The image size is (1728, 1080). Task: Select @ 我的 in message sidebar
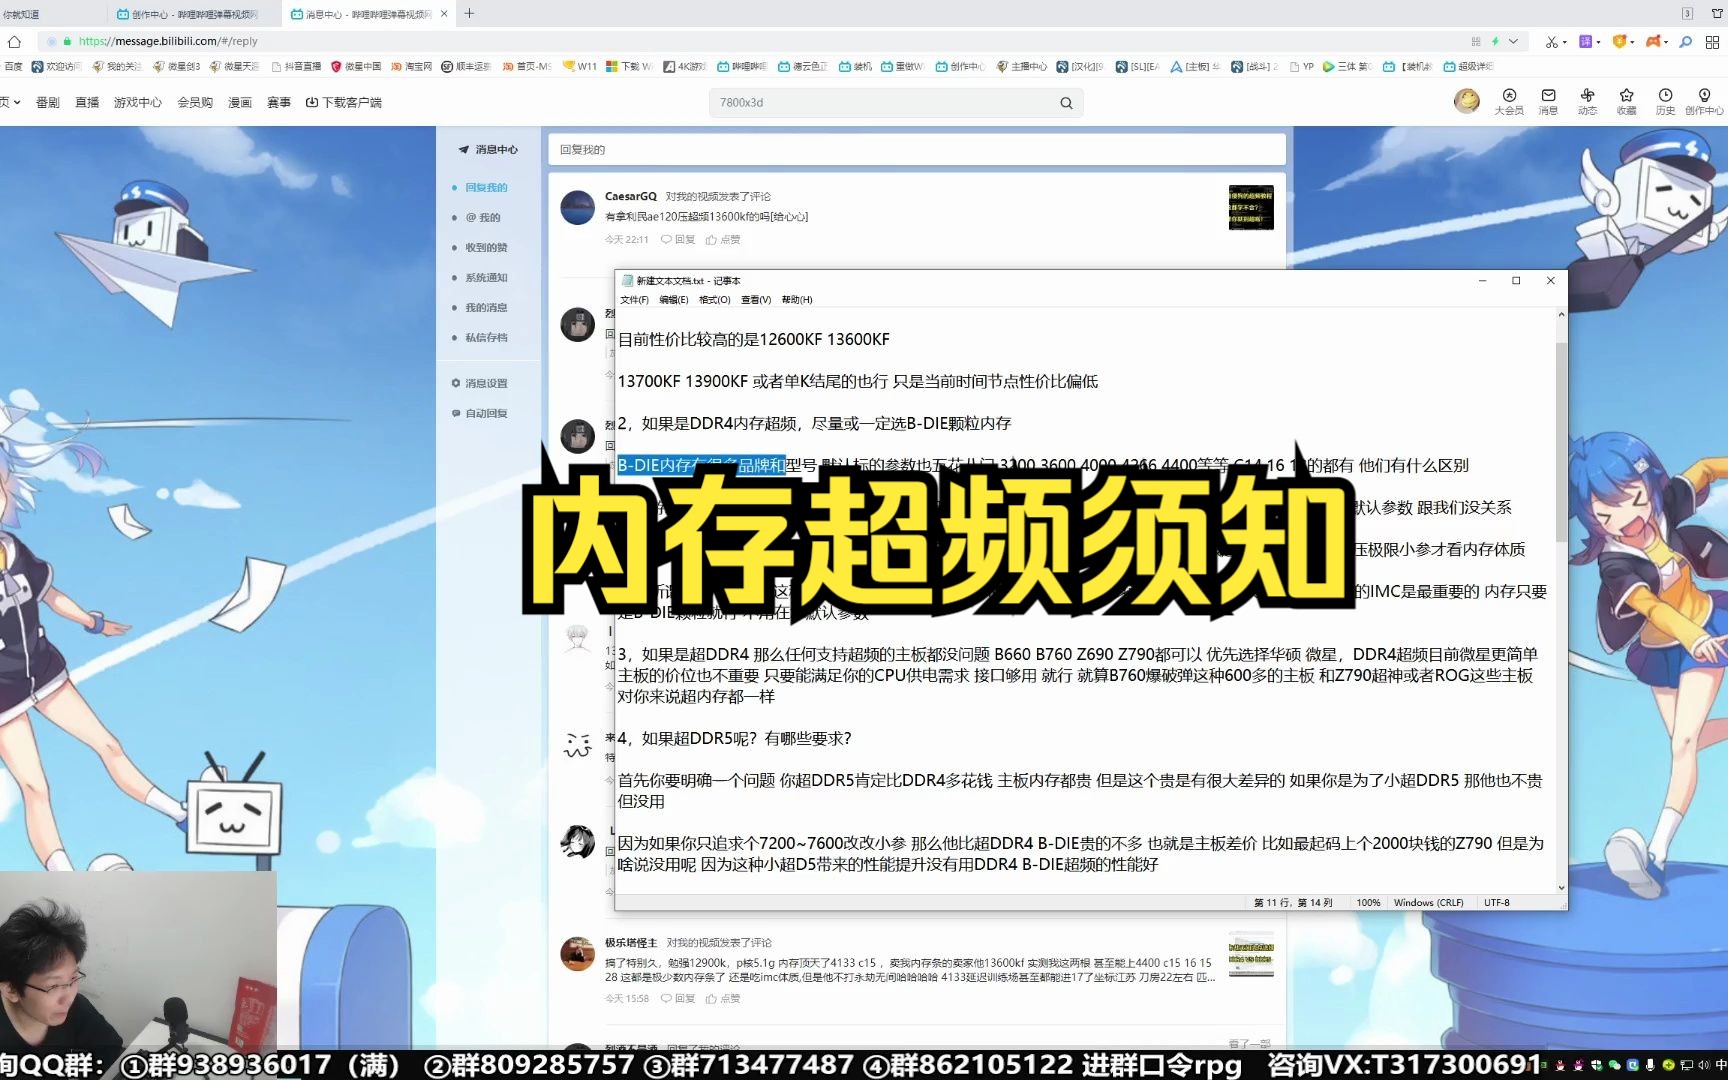[x=483, y=218]
